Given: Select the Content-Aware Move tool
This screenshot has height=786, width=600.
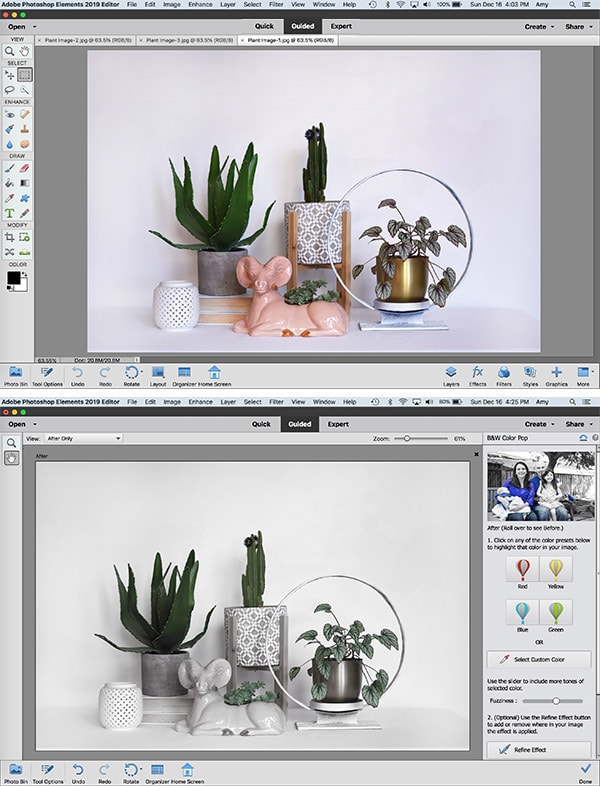Looking at the screenshot, I should click(x=9, y=252).
